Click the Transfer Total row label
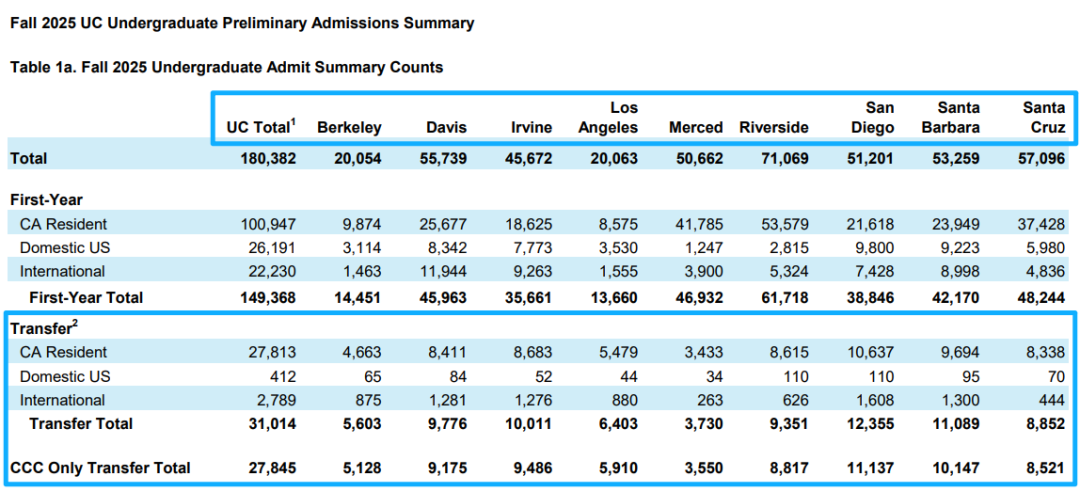Viewport: 1080px width, 492px height. [x=81, y=424]
